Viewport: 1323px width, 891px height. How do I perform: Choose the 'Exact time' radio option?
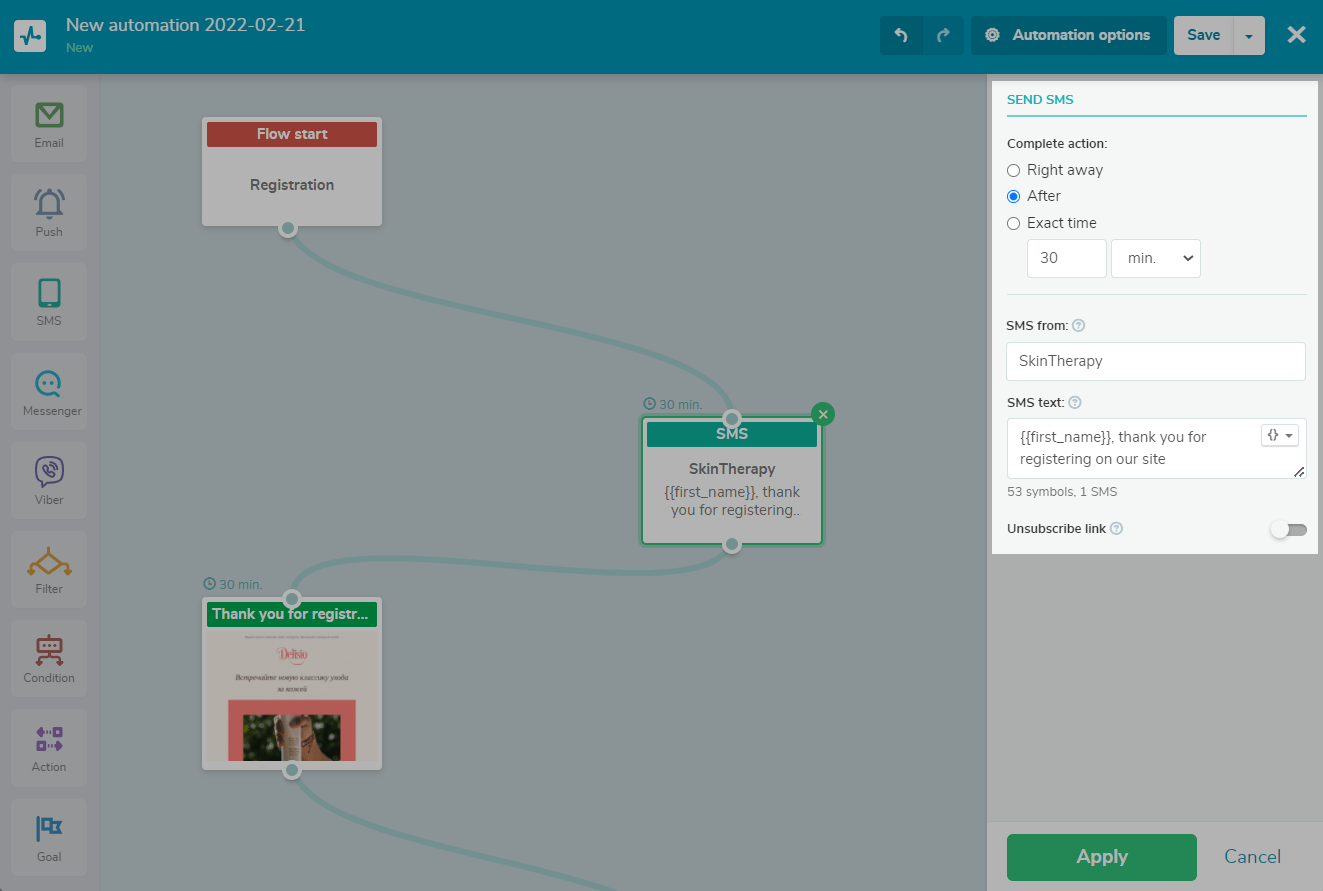click(x=1014, y=223)
